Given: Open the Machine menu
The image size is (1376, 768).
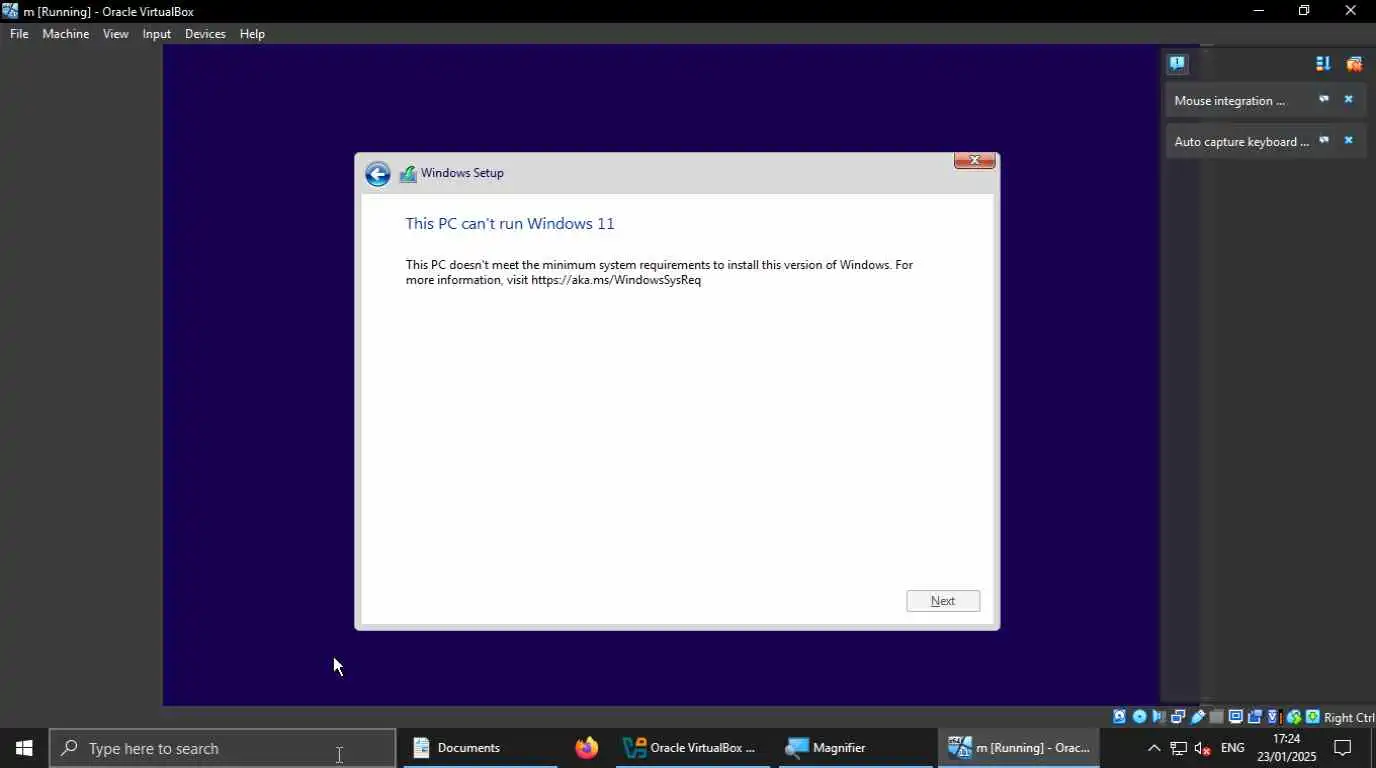Looking at the screenshot, I should (66, 34).
